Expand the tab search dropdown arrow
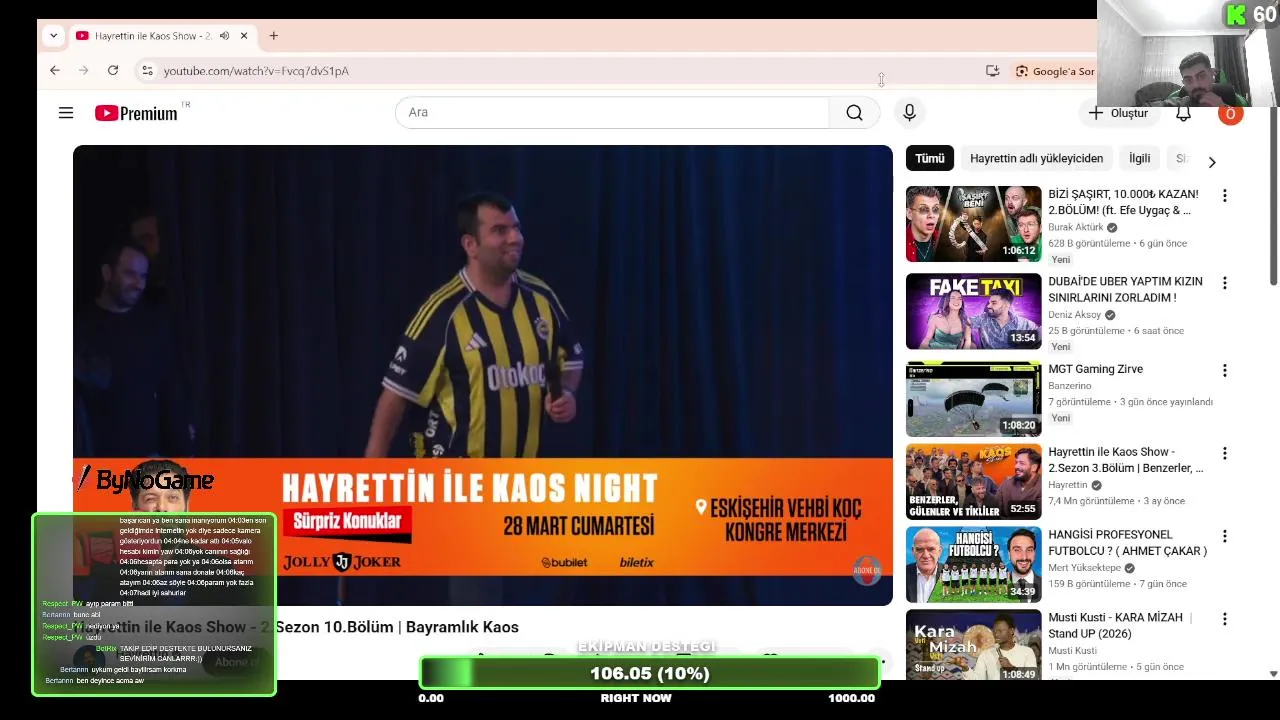The image size is (1280, 720). (x=54, y=36)
